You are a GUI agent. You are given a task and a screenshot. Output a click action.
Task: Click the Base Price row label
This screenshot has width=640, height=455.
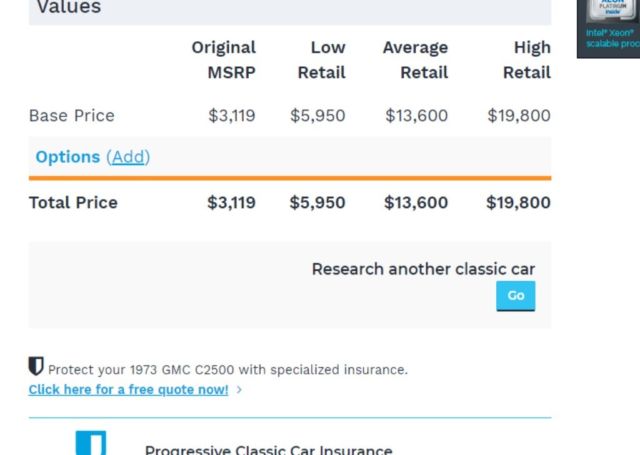(72, 116)
